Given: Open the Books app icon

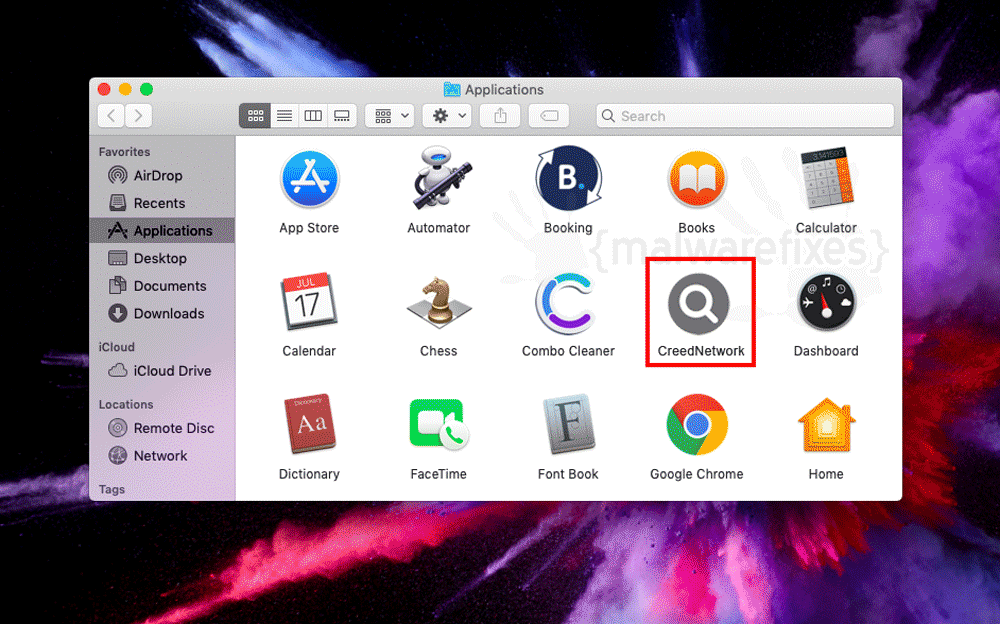Looking at the screenshot, I should (697, 180).
